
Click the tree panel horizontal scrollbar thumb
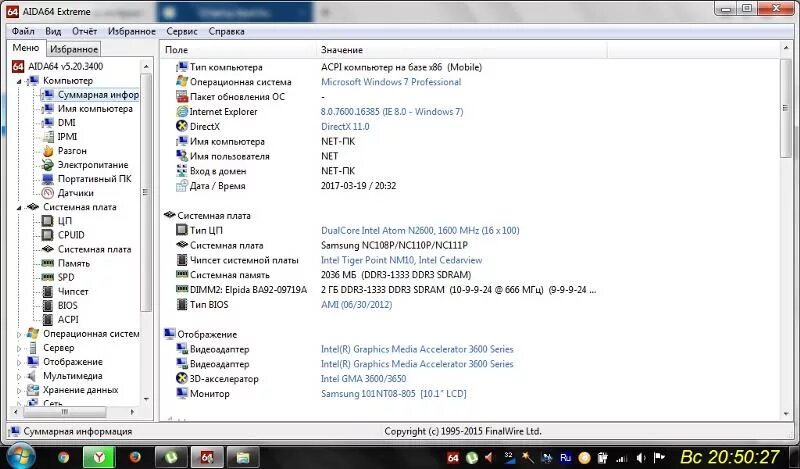tap(63, 411)
